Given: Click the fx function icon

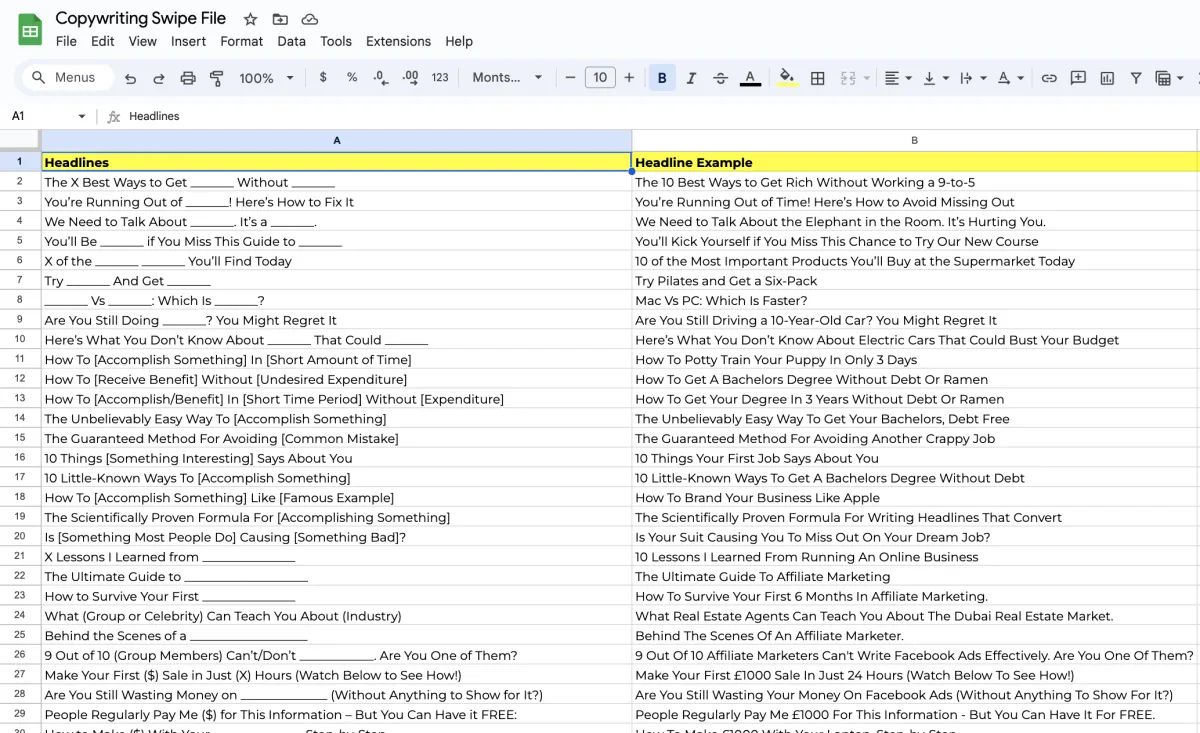Looking at the screenshot, I should click(114, 116).
